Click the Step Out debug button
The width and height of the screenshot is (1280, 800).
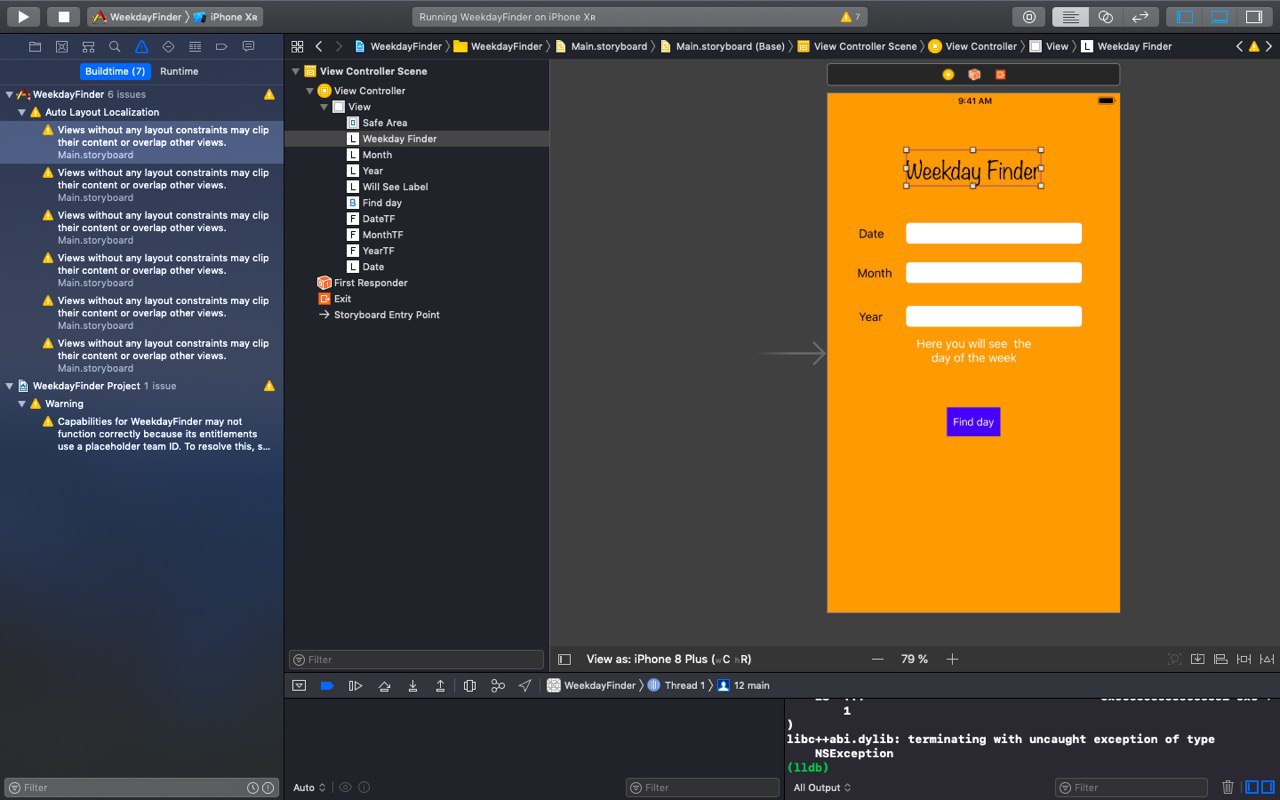pos(440,685)
